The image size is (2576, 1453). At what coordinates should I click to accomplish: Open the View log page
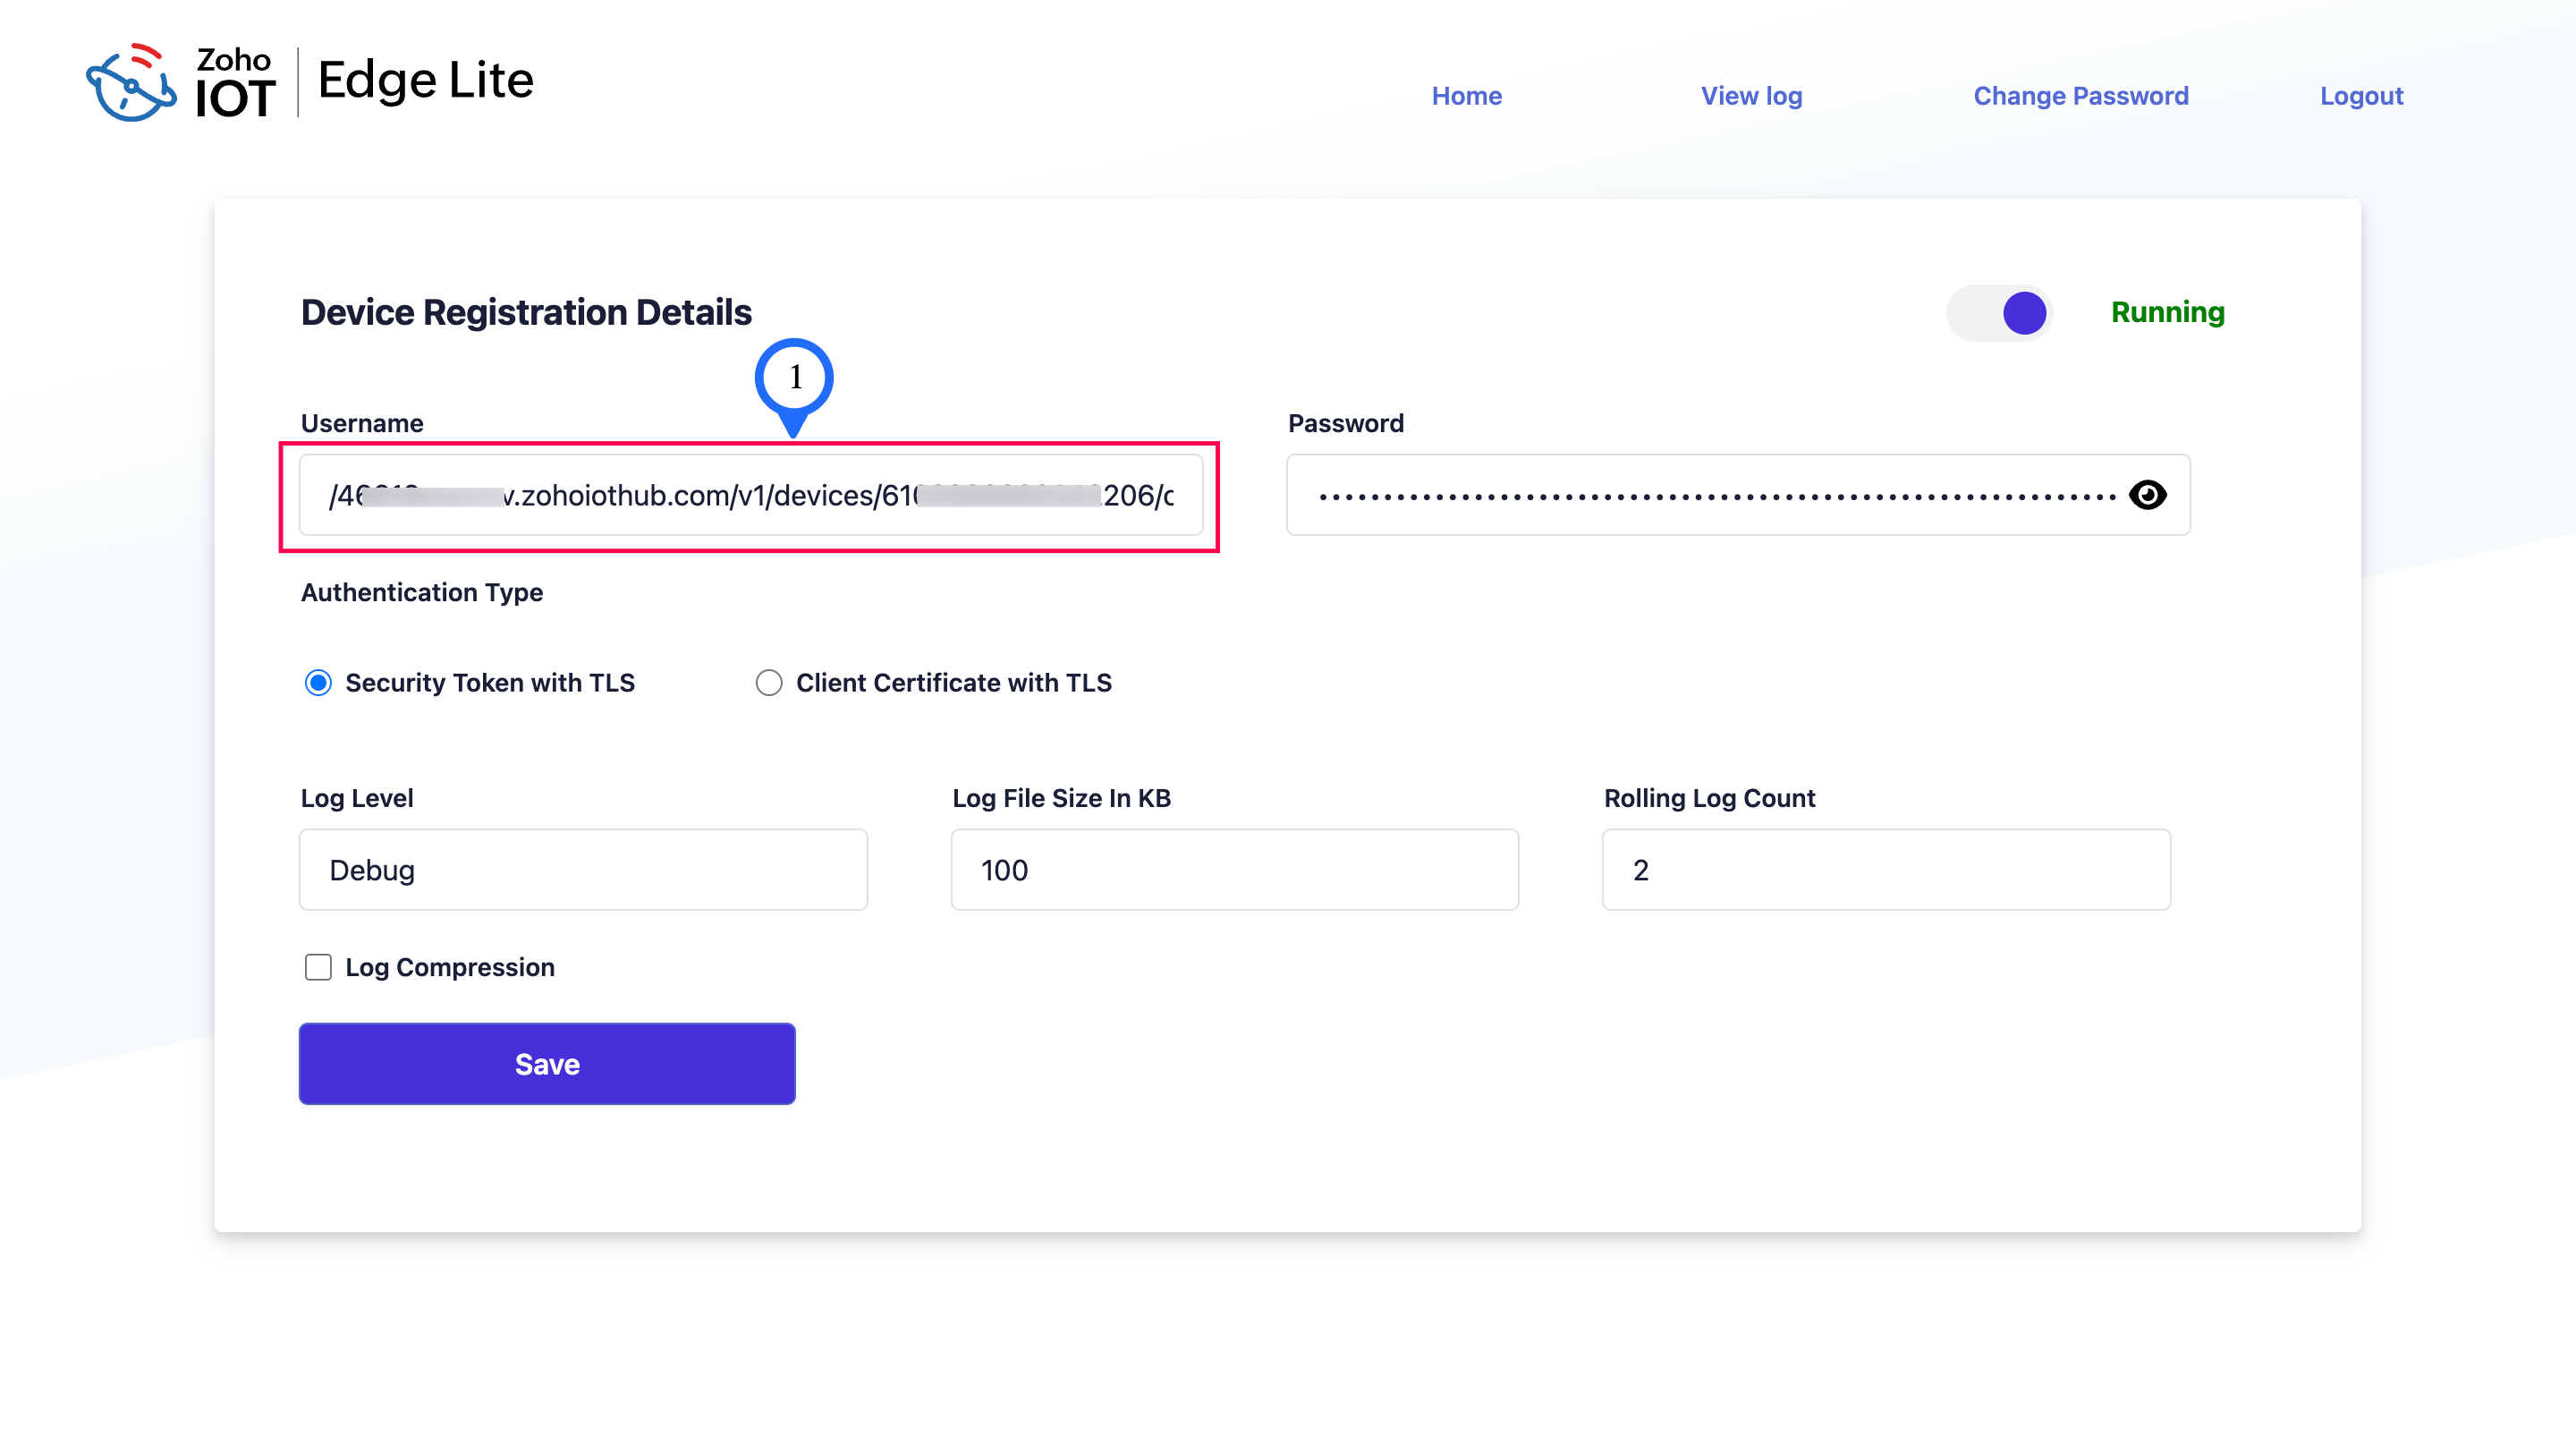pyautogui.click(x=1751, y=96)
